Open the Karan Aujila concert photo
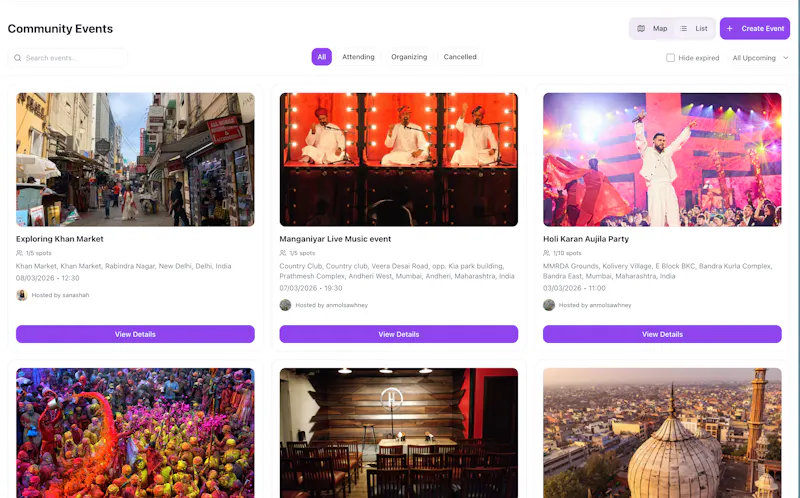 662,159
